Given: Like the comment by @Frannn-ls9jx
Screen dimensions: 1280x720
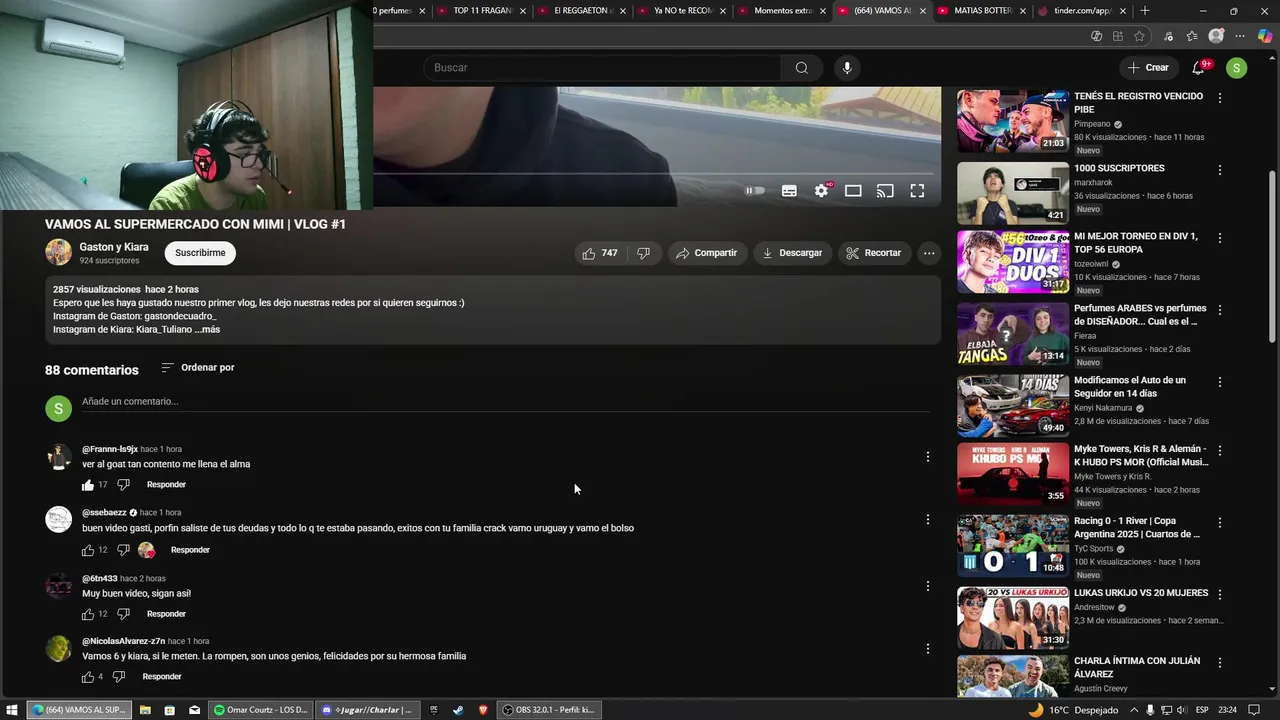Looking at the screenshot, I should point(88,485).
